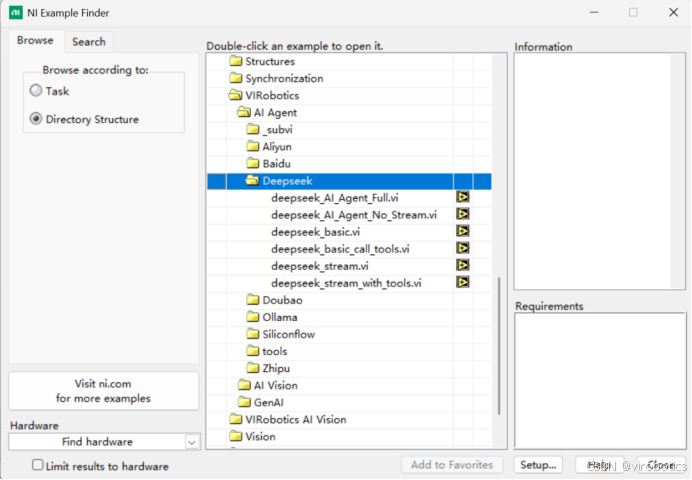The image size is (692, 480).
Task: Click the Aliyun folder icon
Action: click(253, 146)
